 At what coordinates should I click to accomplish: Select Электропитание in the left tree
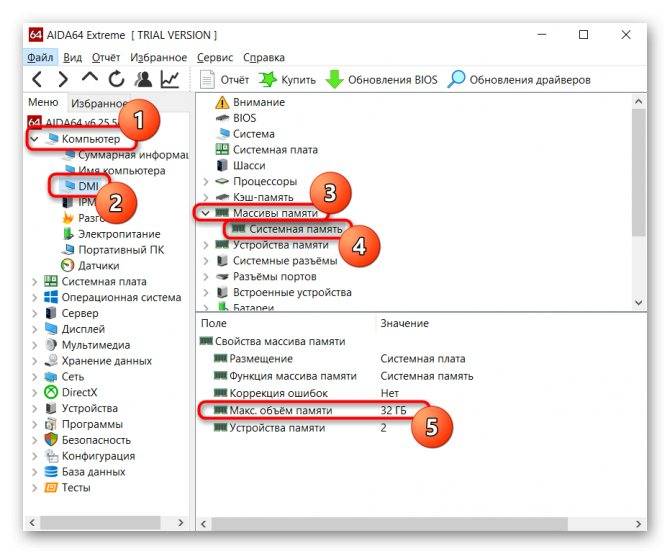(112, 234)
